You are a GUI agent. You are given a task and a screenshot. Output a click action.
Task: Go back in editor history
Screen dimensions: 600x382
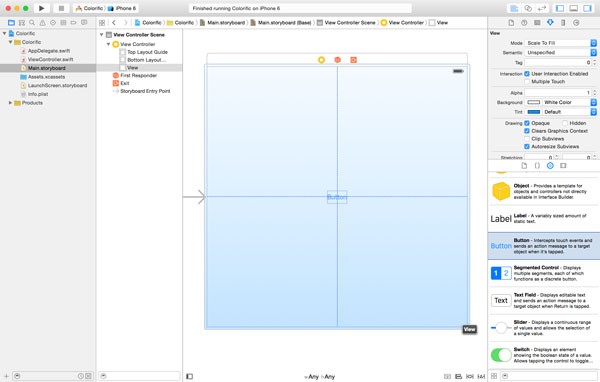tap(114, 23)
